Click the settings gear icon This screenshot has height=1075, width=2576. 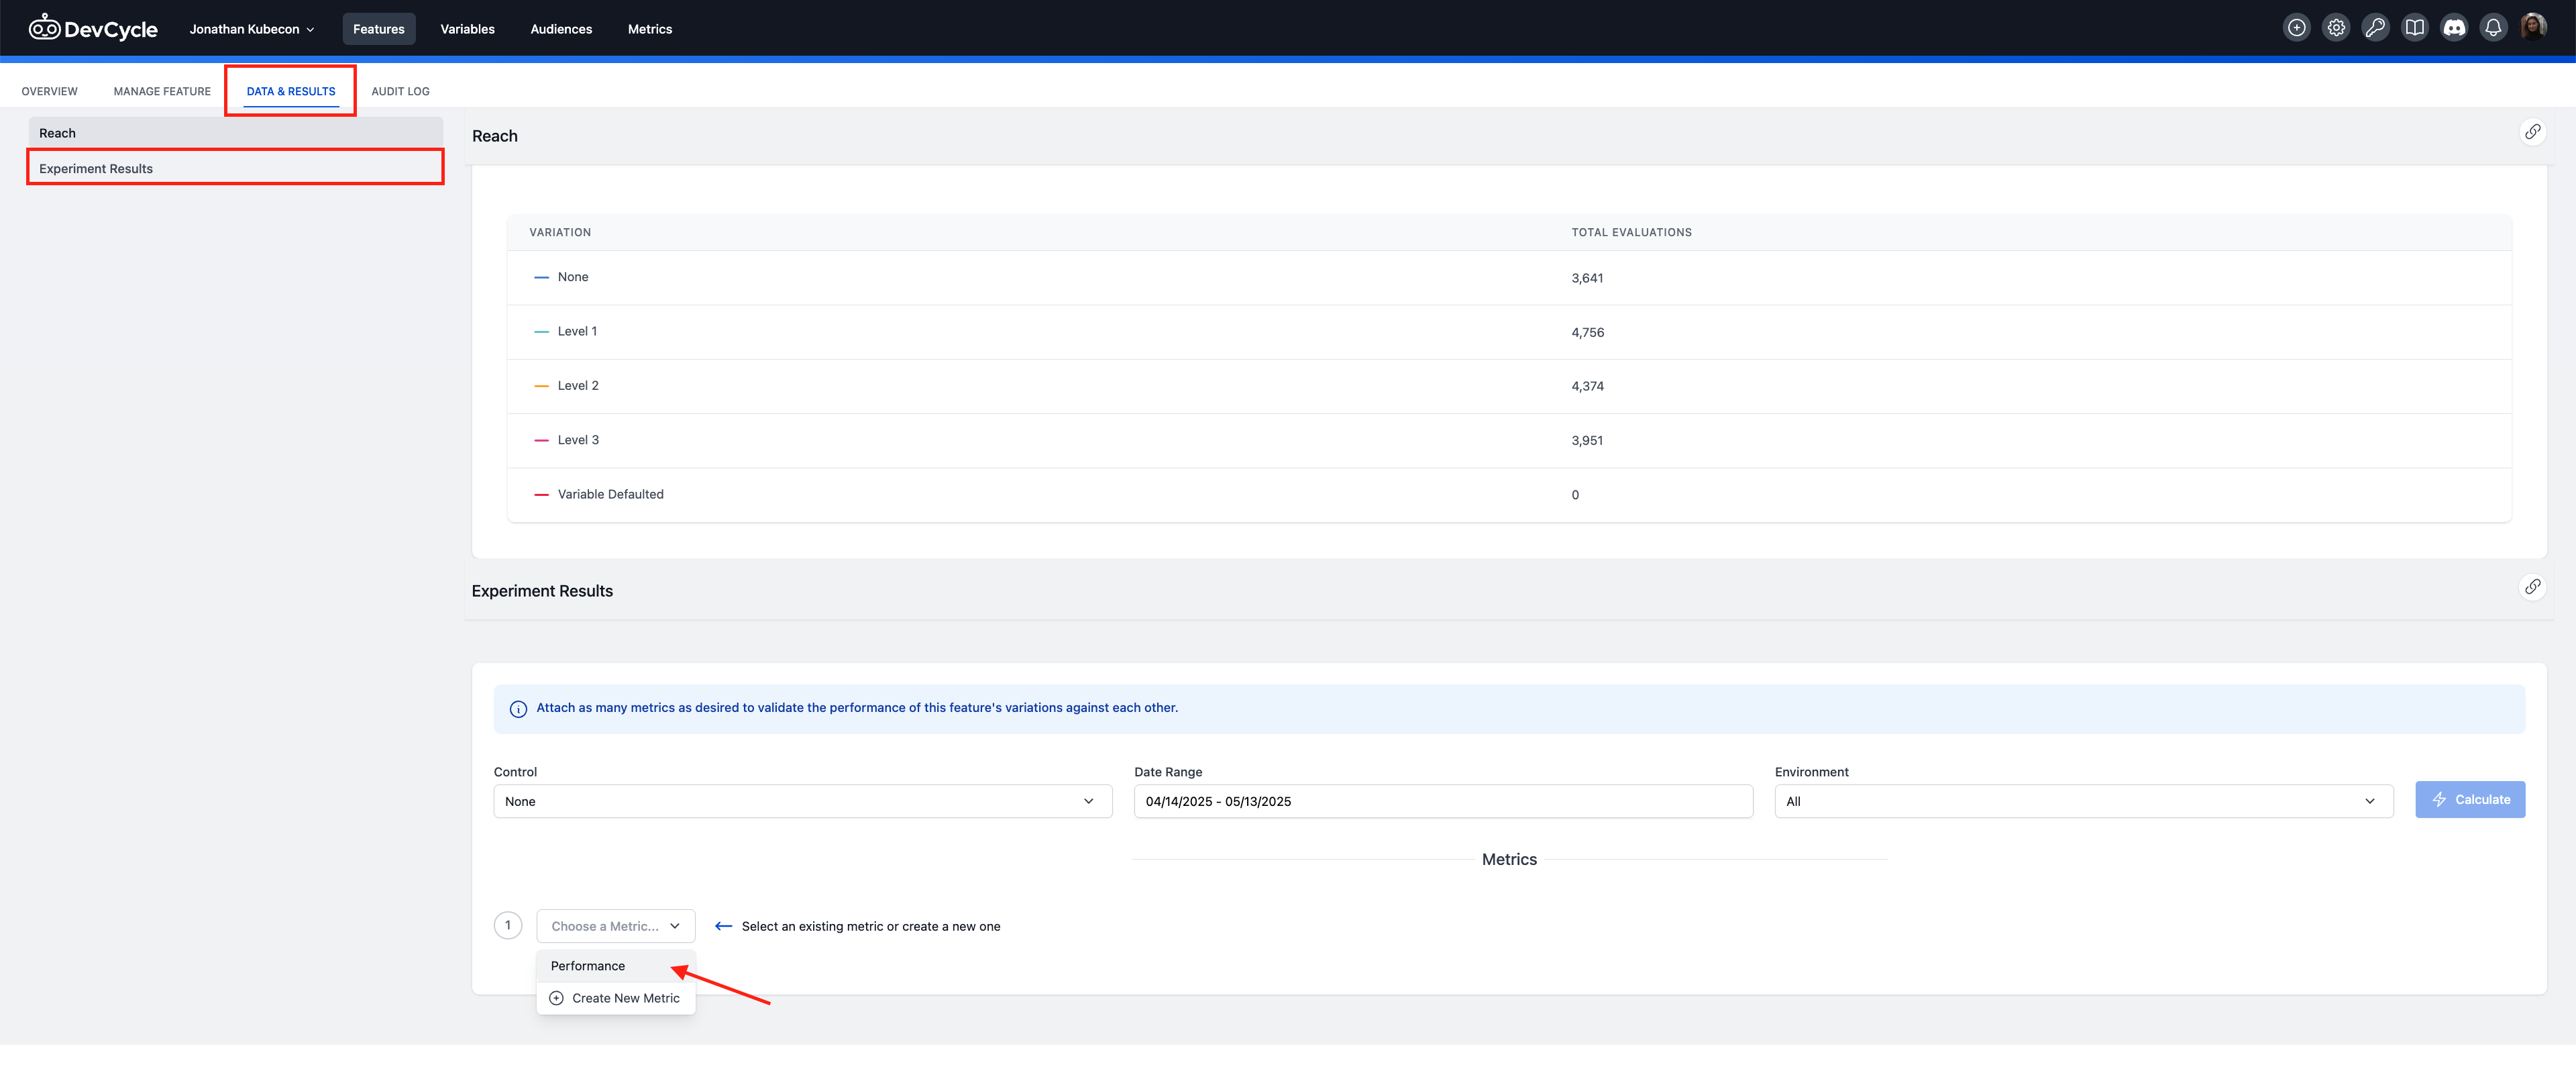pos(2336,27)
